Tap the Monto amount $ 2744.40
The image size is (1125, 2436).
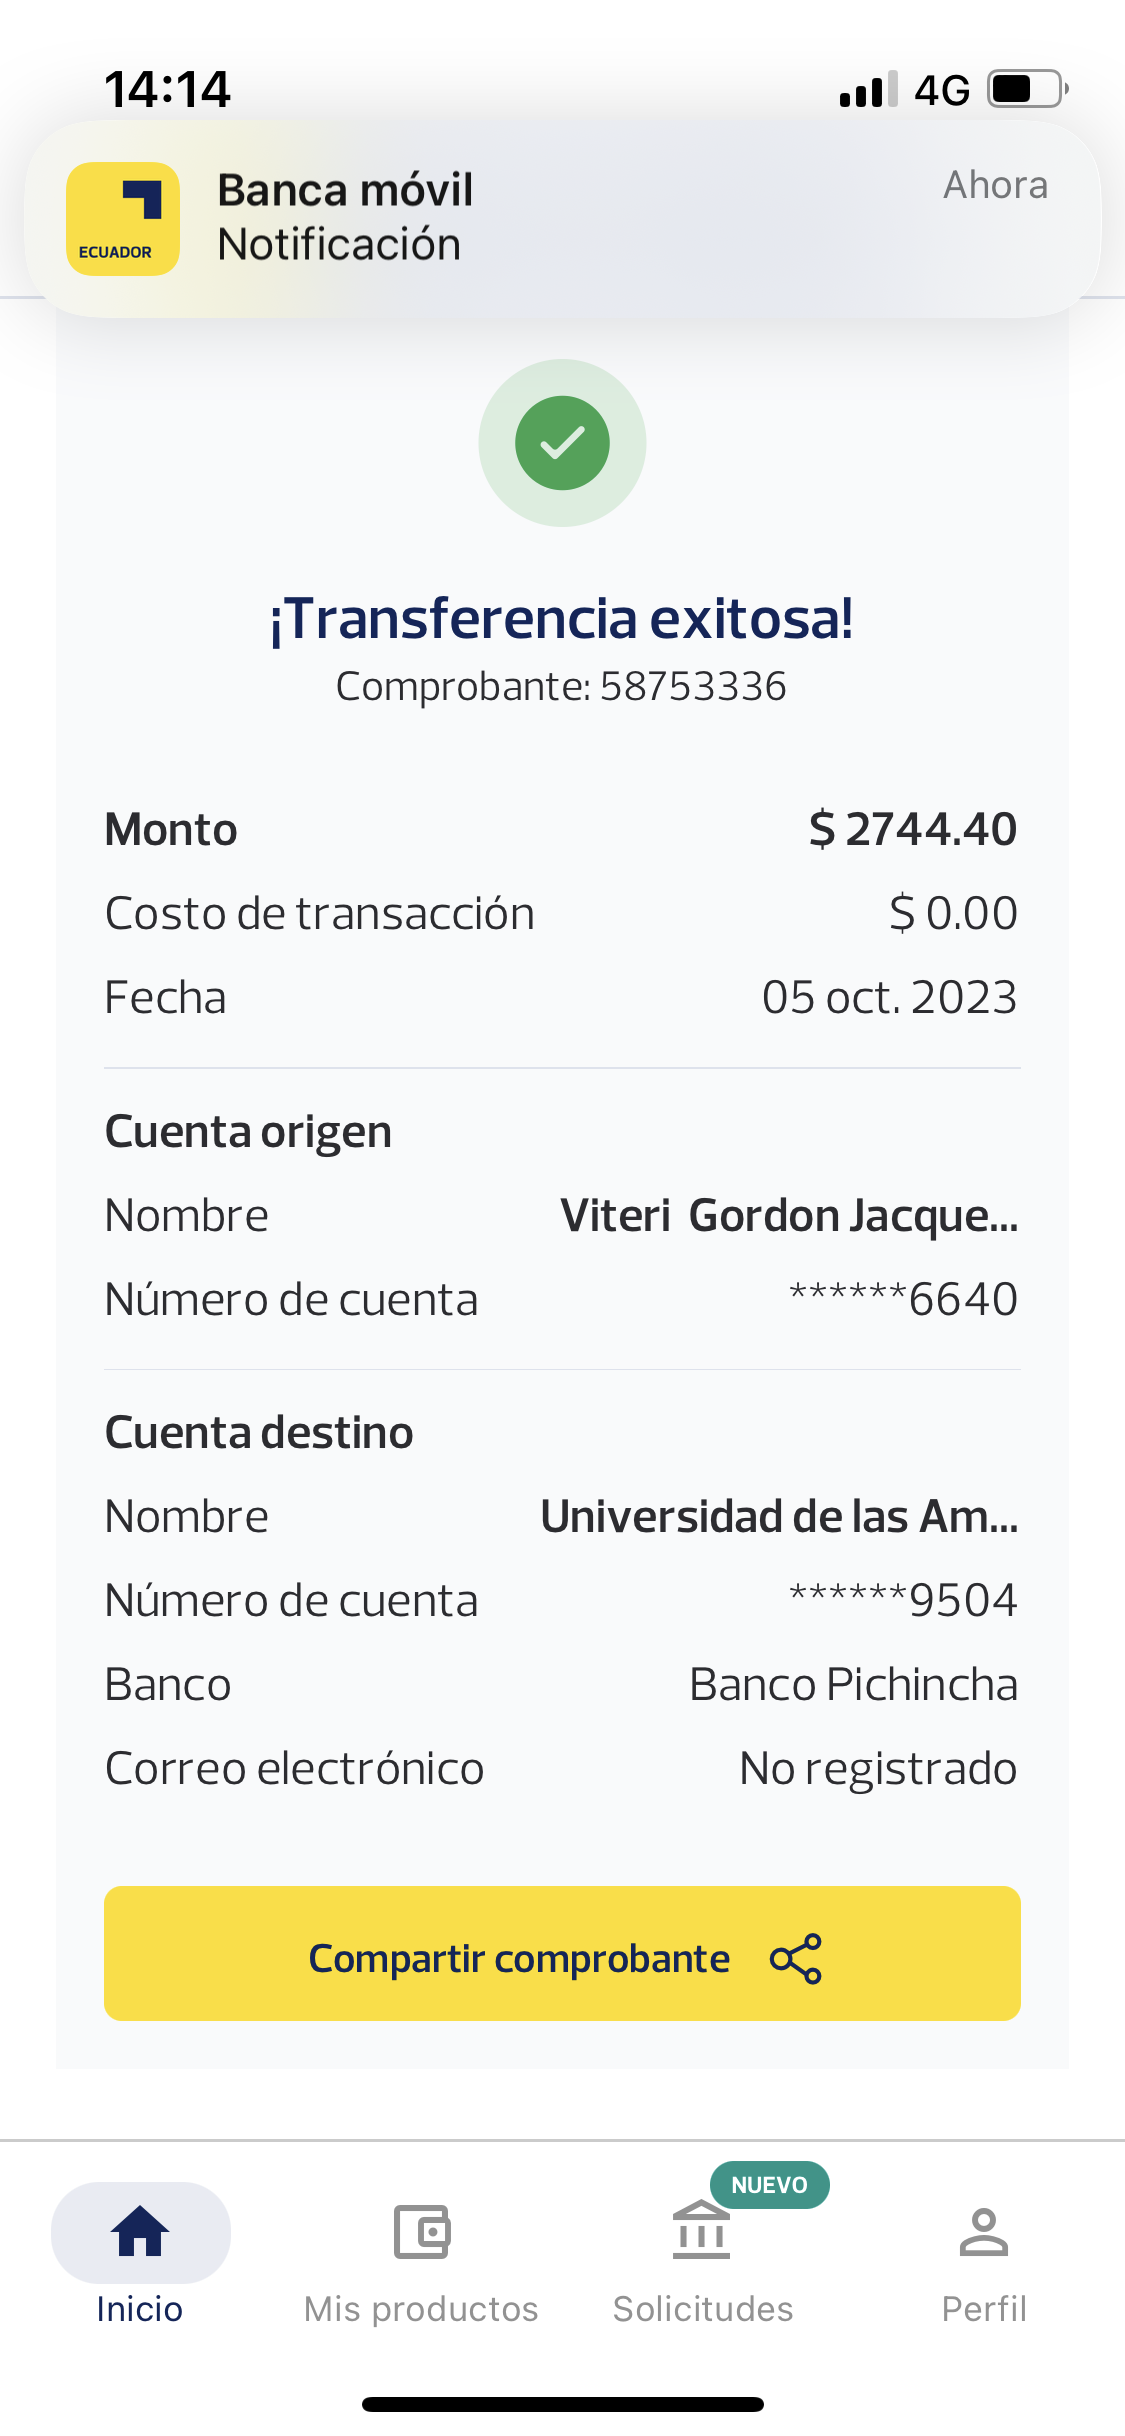pyautogui.click(x=912, y=830)
